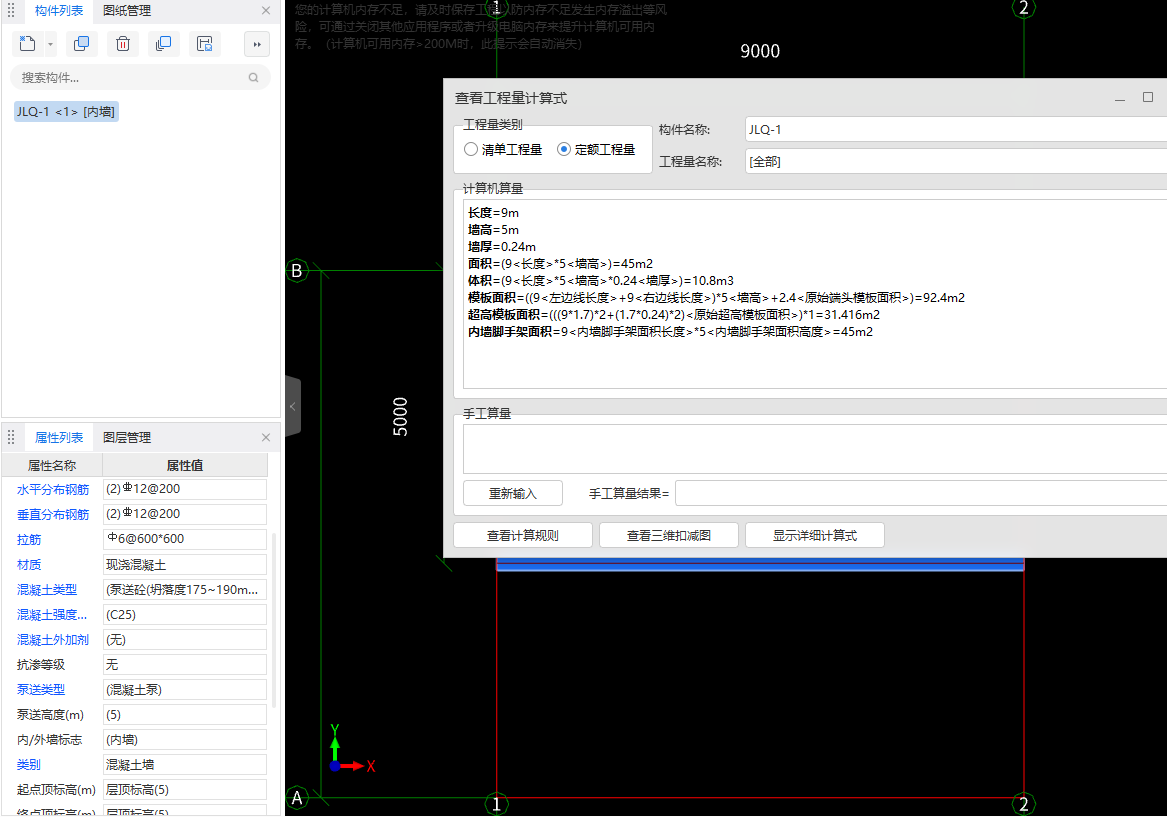Click the 显示详细计算式 button
This screenshot has height=817, width=1167.
pos(814,535)
